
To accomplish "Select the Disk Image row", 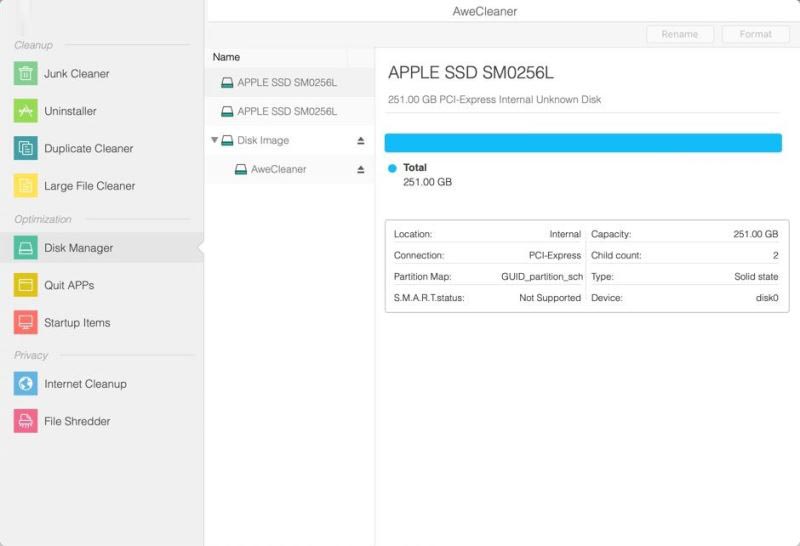I will 289,140.
